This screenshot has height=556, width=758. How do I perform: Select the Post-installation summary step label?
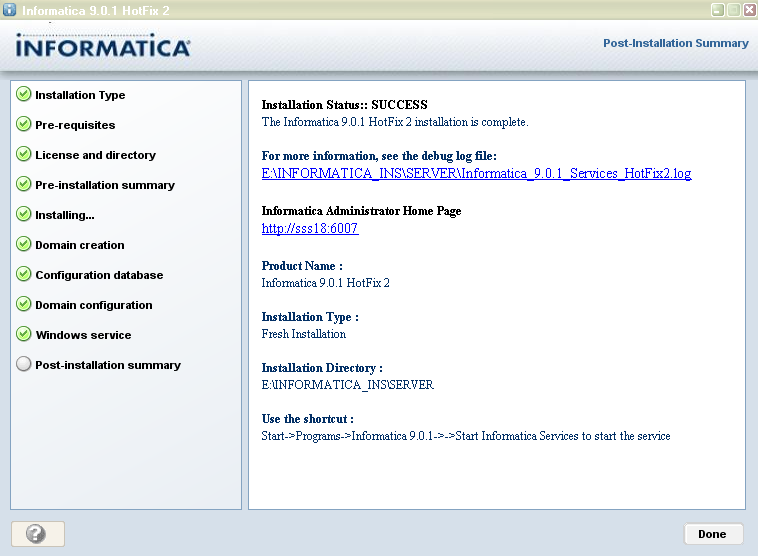(x=108, y=365)
